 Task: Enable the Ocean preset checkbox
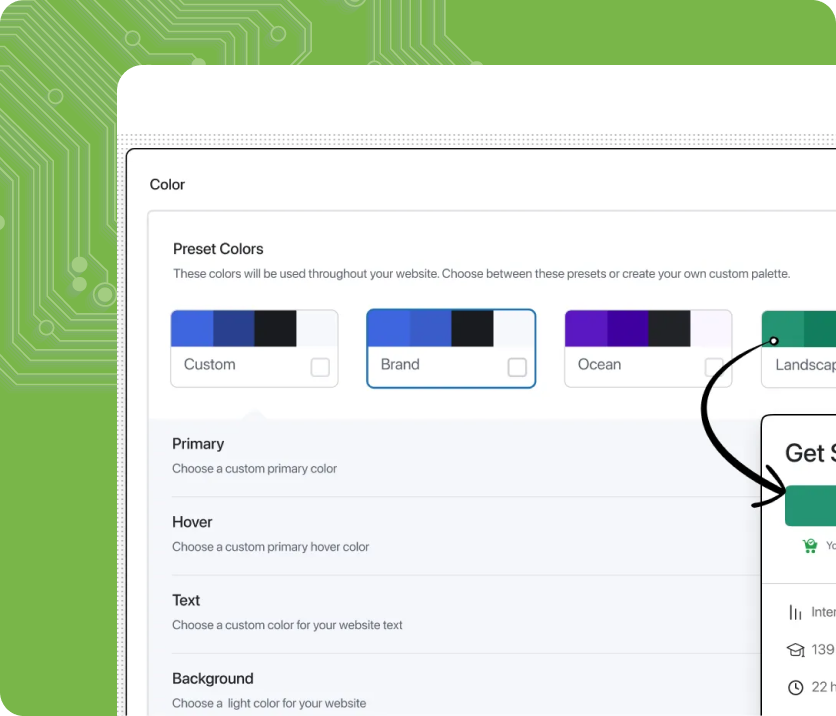coord(713,367)
